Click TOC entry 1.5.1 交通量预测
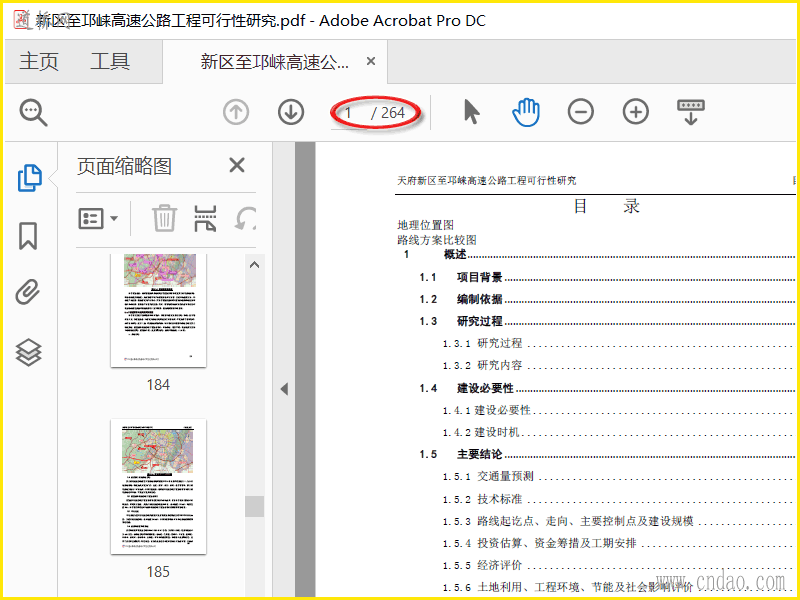This screenshot has height=600, width=800. (x=619, y=477)
